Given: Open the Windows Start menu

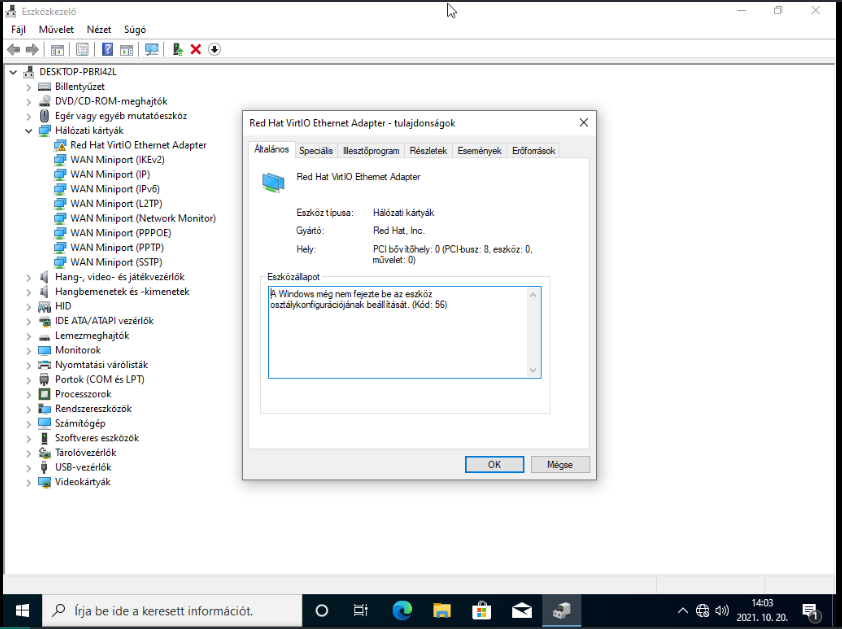Looking at the screenshot, I should click(22, 611).
